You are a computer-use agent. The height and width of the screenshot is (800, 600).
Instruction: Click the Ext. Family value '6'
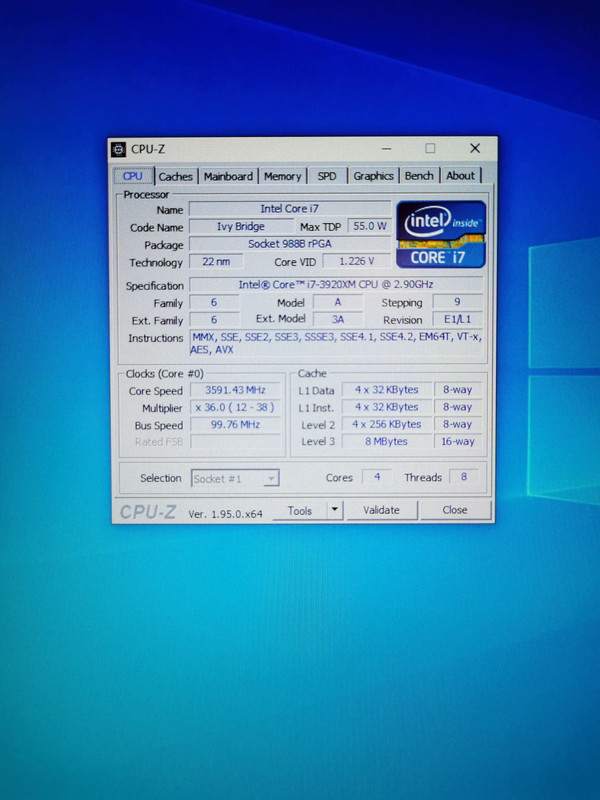tap(214, 320)
